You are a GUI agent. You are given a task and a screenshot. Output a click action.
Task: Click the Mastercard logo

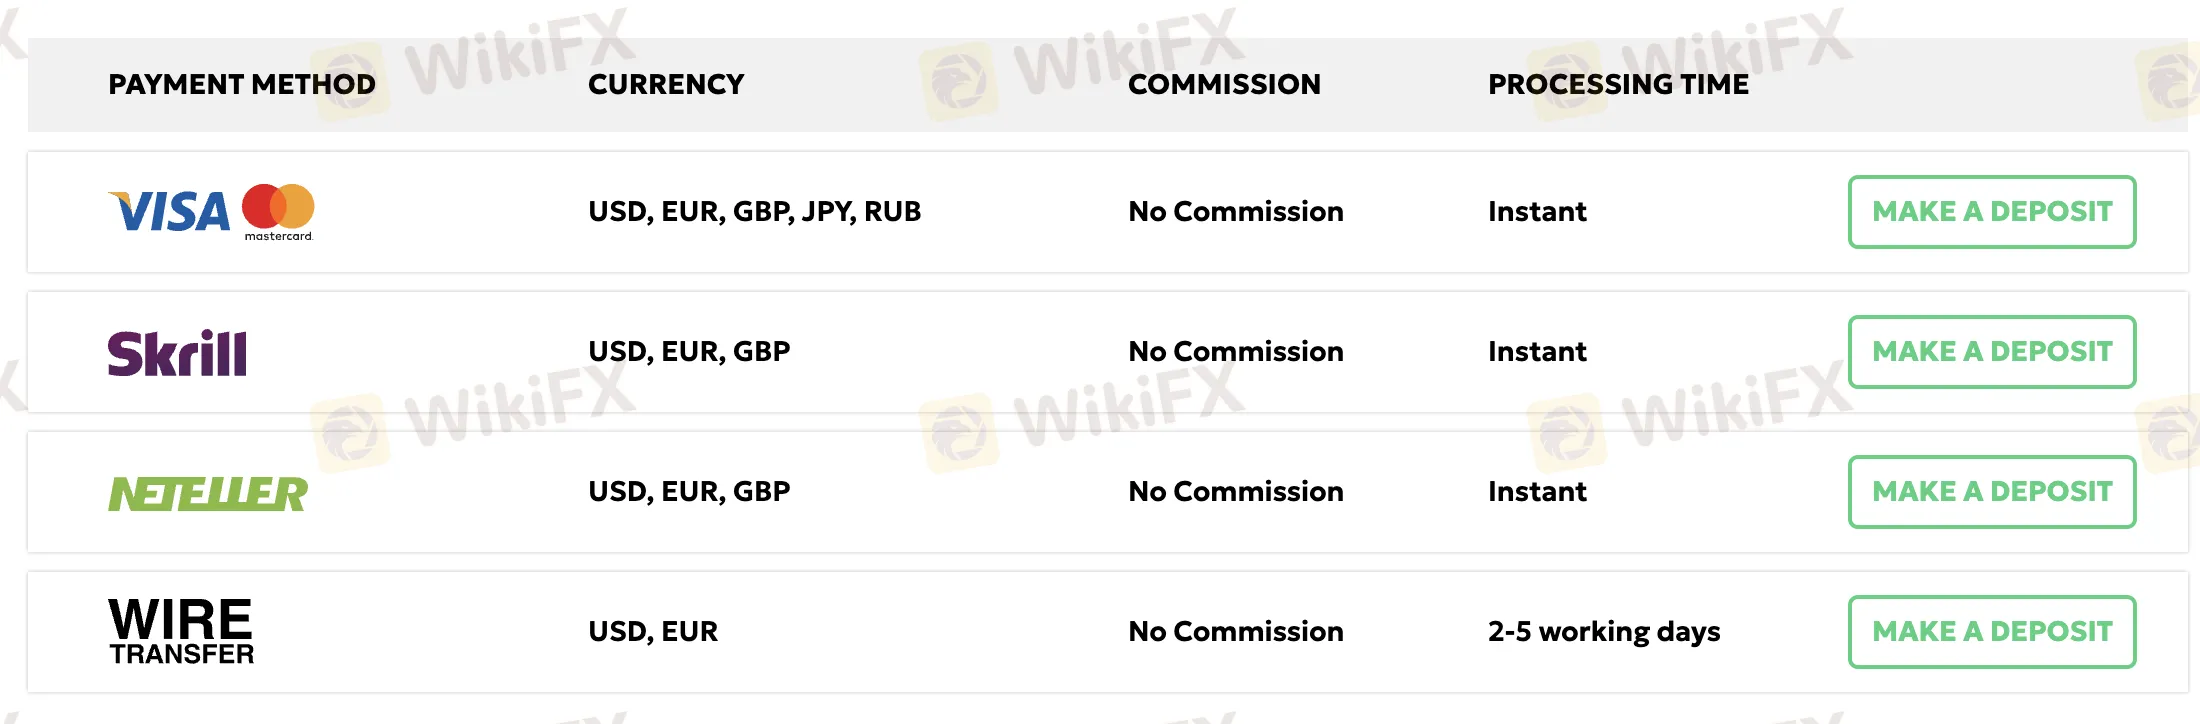(x=278, y=209)
